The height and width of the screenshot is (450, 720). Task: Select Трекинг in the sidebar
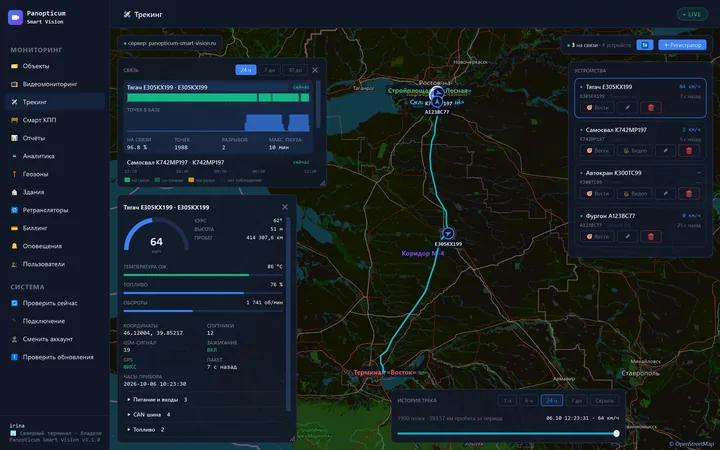55,102
